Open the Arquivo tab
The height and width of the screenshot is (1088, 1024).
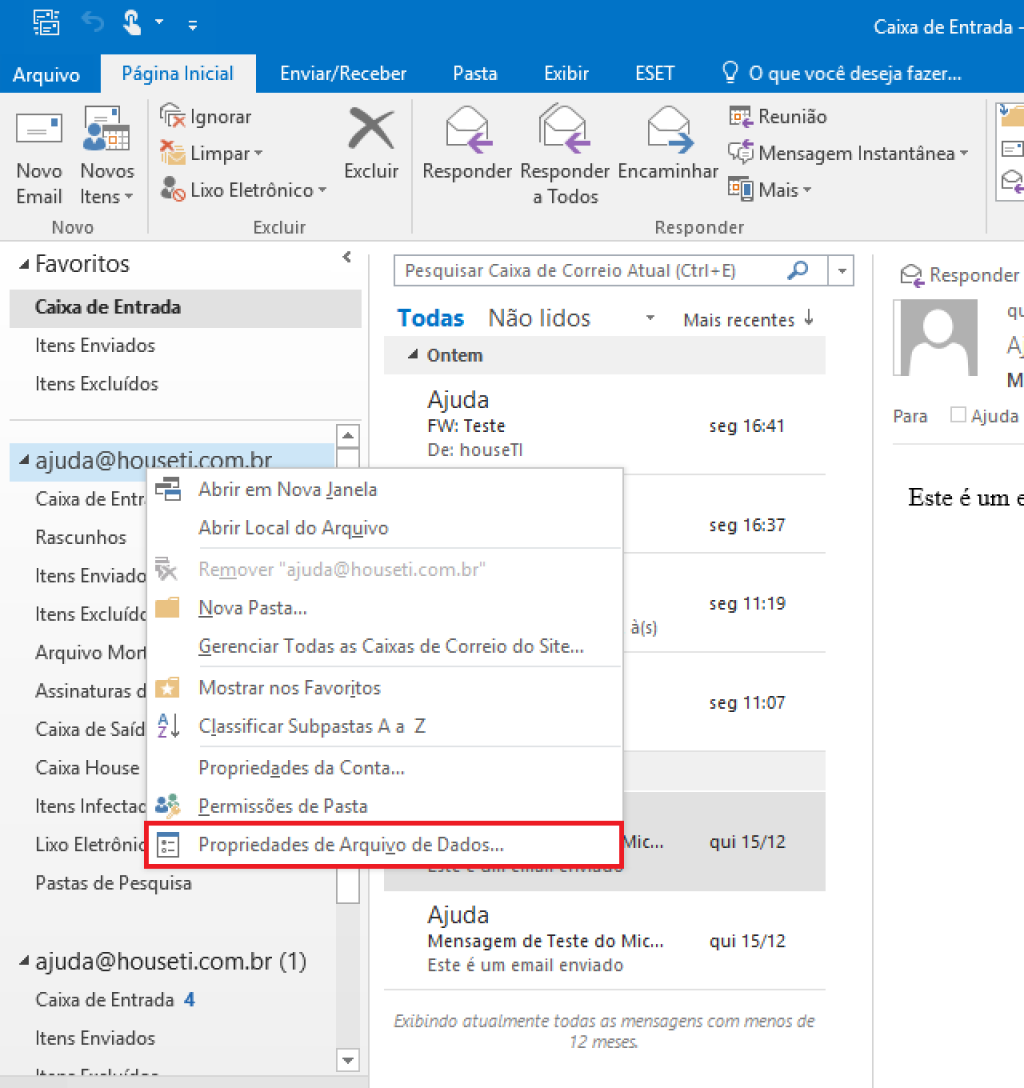pos(46,74)
